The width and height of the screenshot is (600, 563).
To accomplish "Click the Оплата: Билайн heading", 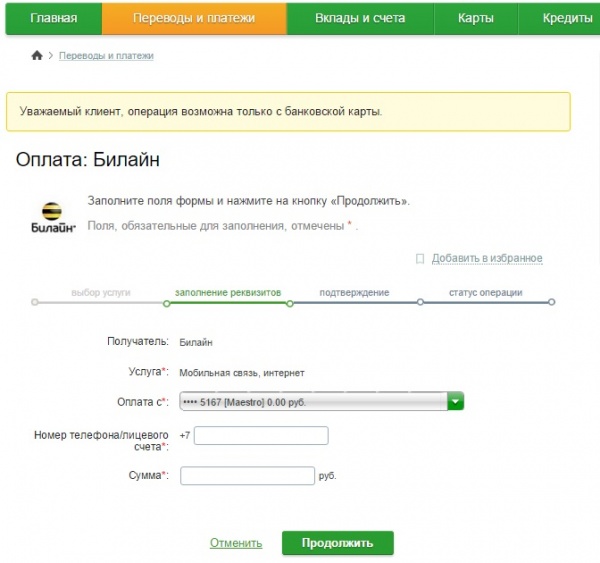I will click(x=88, y=160).
